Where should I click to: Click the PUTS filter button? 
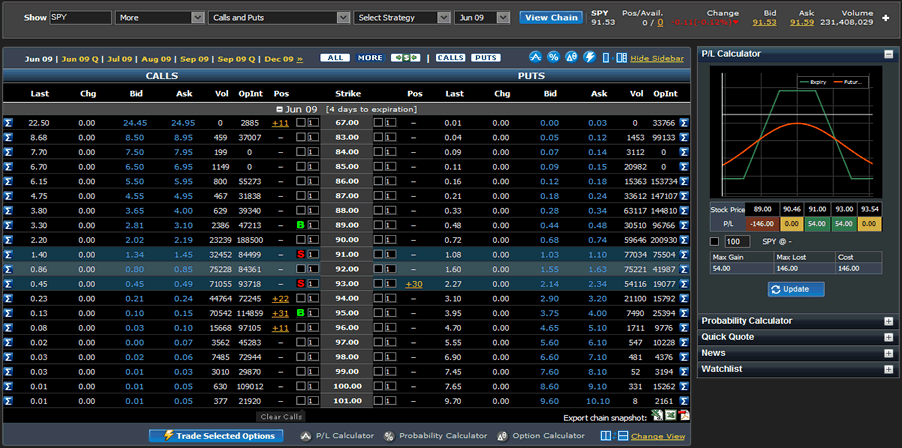click(x=486, y=58)
